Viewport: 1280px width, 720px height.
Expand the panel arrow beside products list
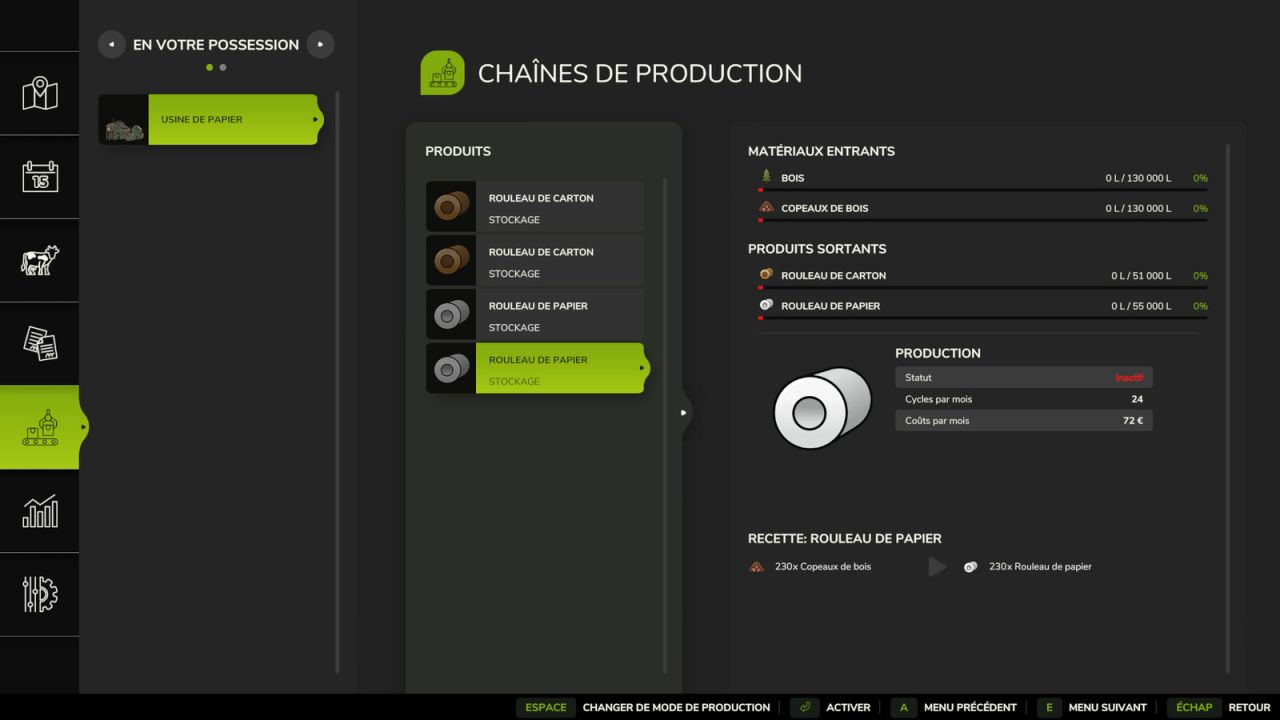click(684, 412)
